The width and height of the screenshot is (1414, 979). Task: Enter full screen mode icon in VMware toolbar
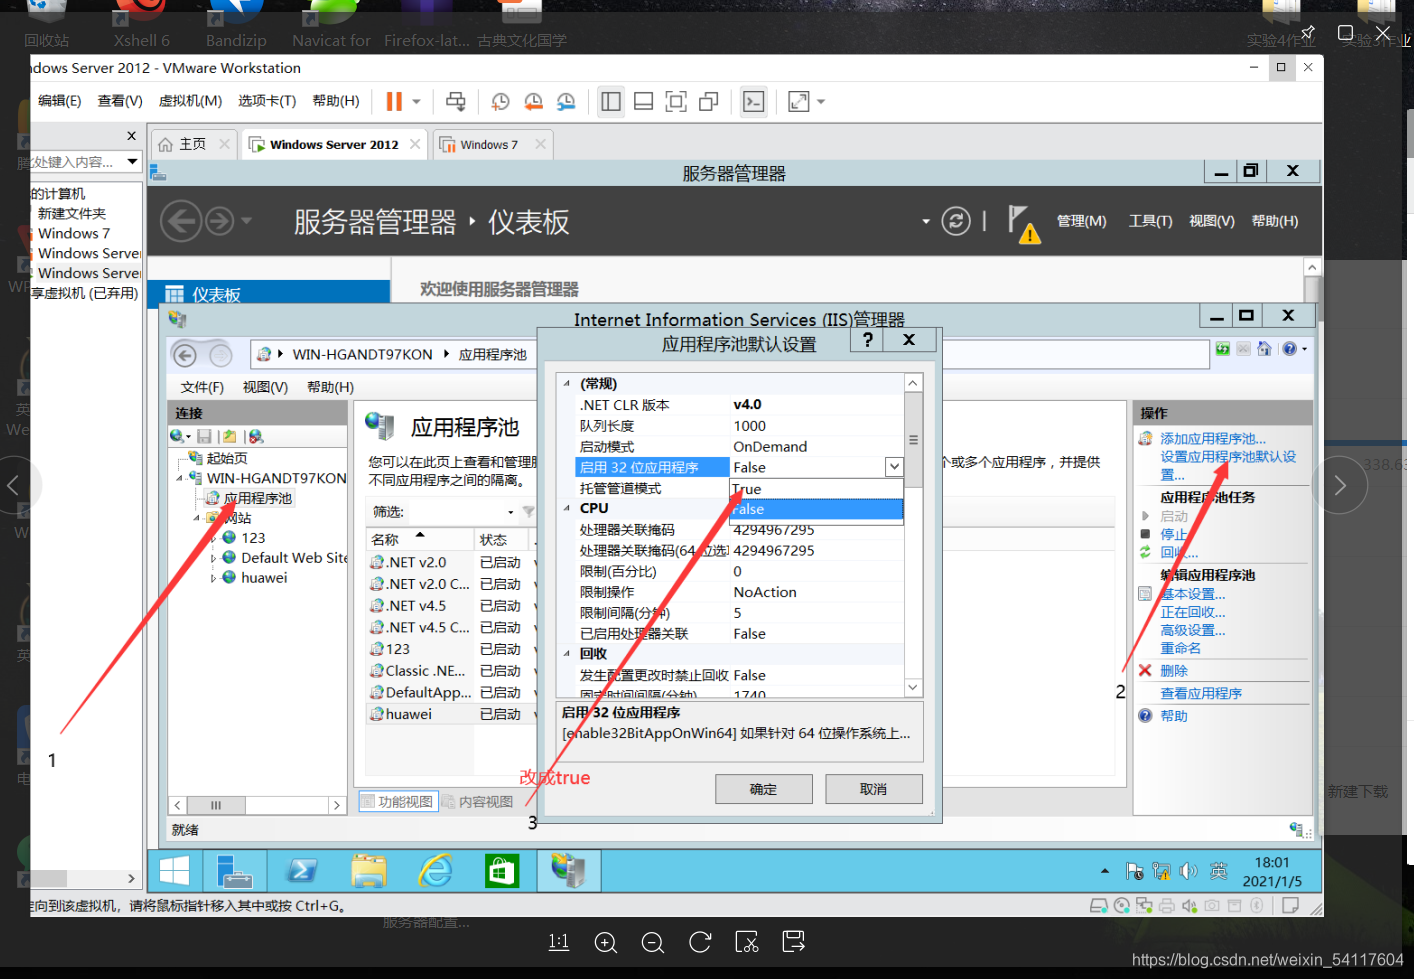tap(676, 101)
